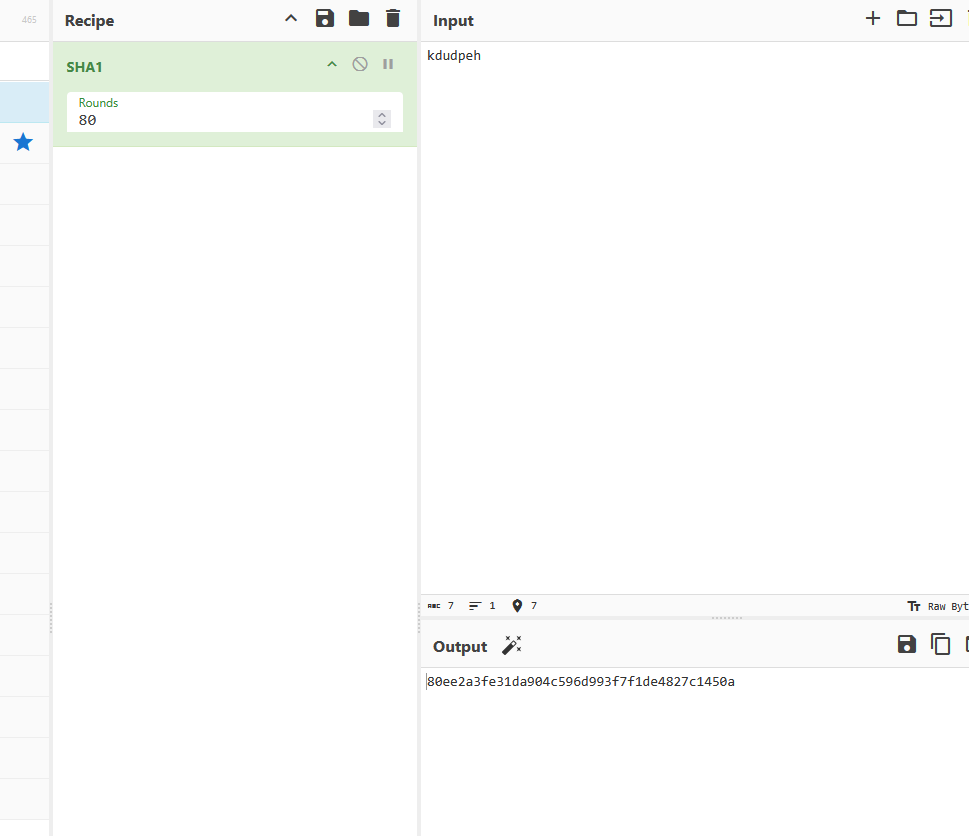Click the input length counter

tap(441, 606)
